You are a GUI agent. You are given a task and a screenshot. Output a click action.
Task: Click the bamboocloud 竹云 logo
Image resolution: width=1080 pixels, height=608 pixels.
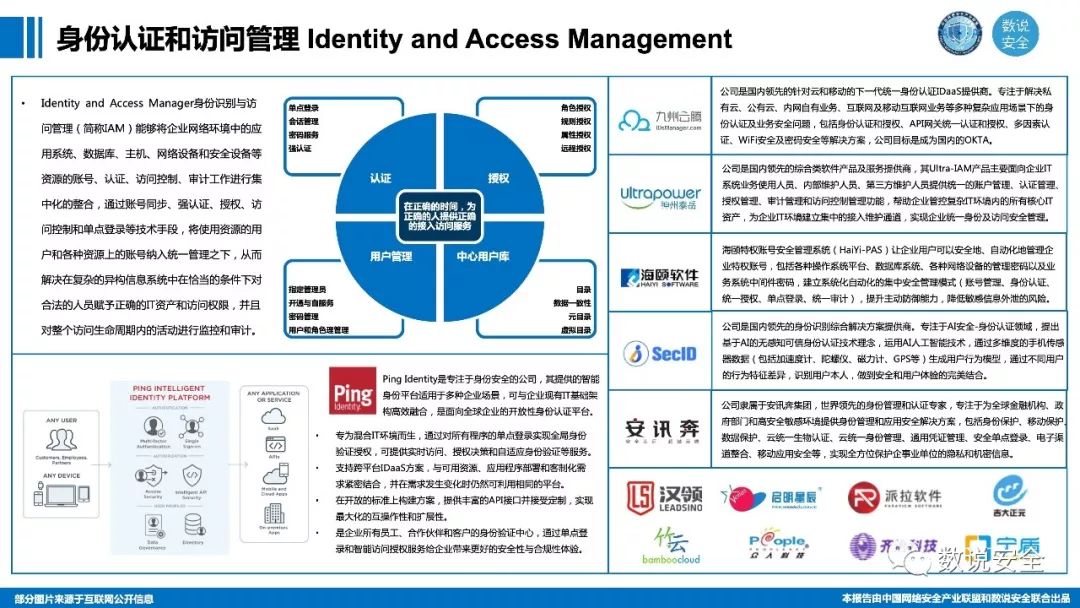[664, 548]
